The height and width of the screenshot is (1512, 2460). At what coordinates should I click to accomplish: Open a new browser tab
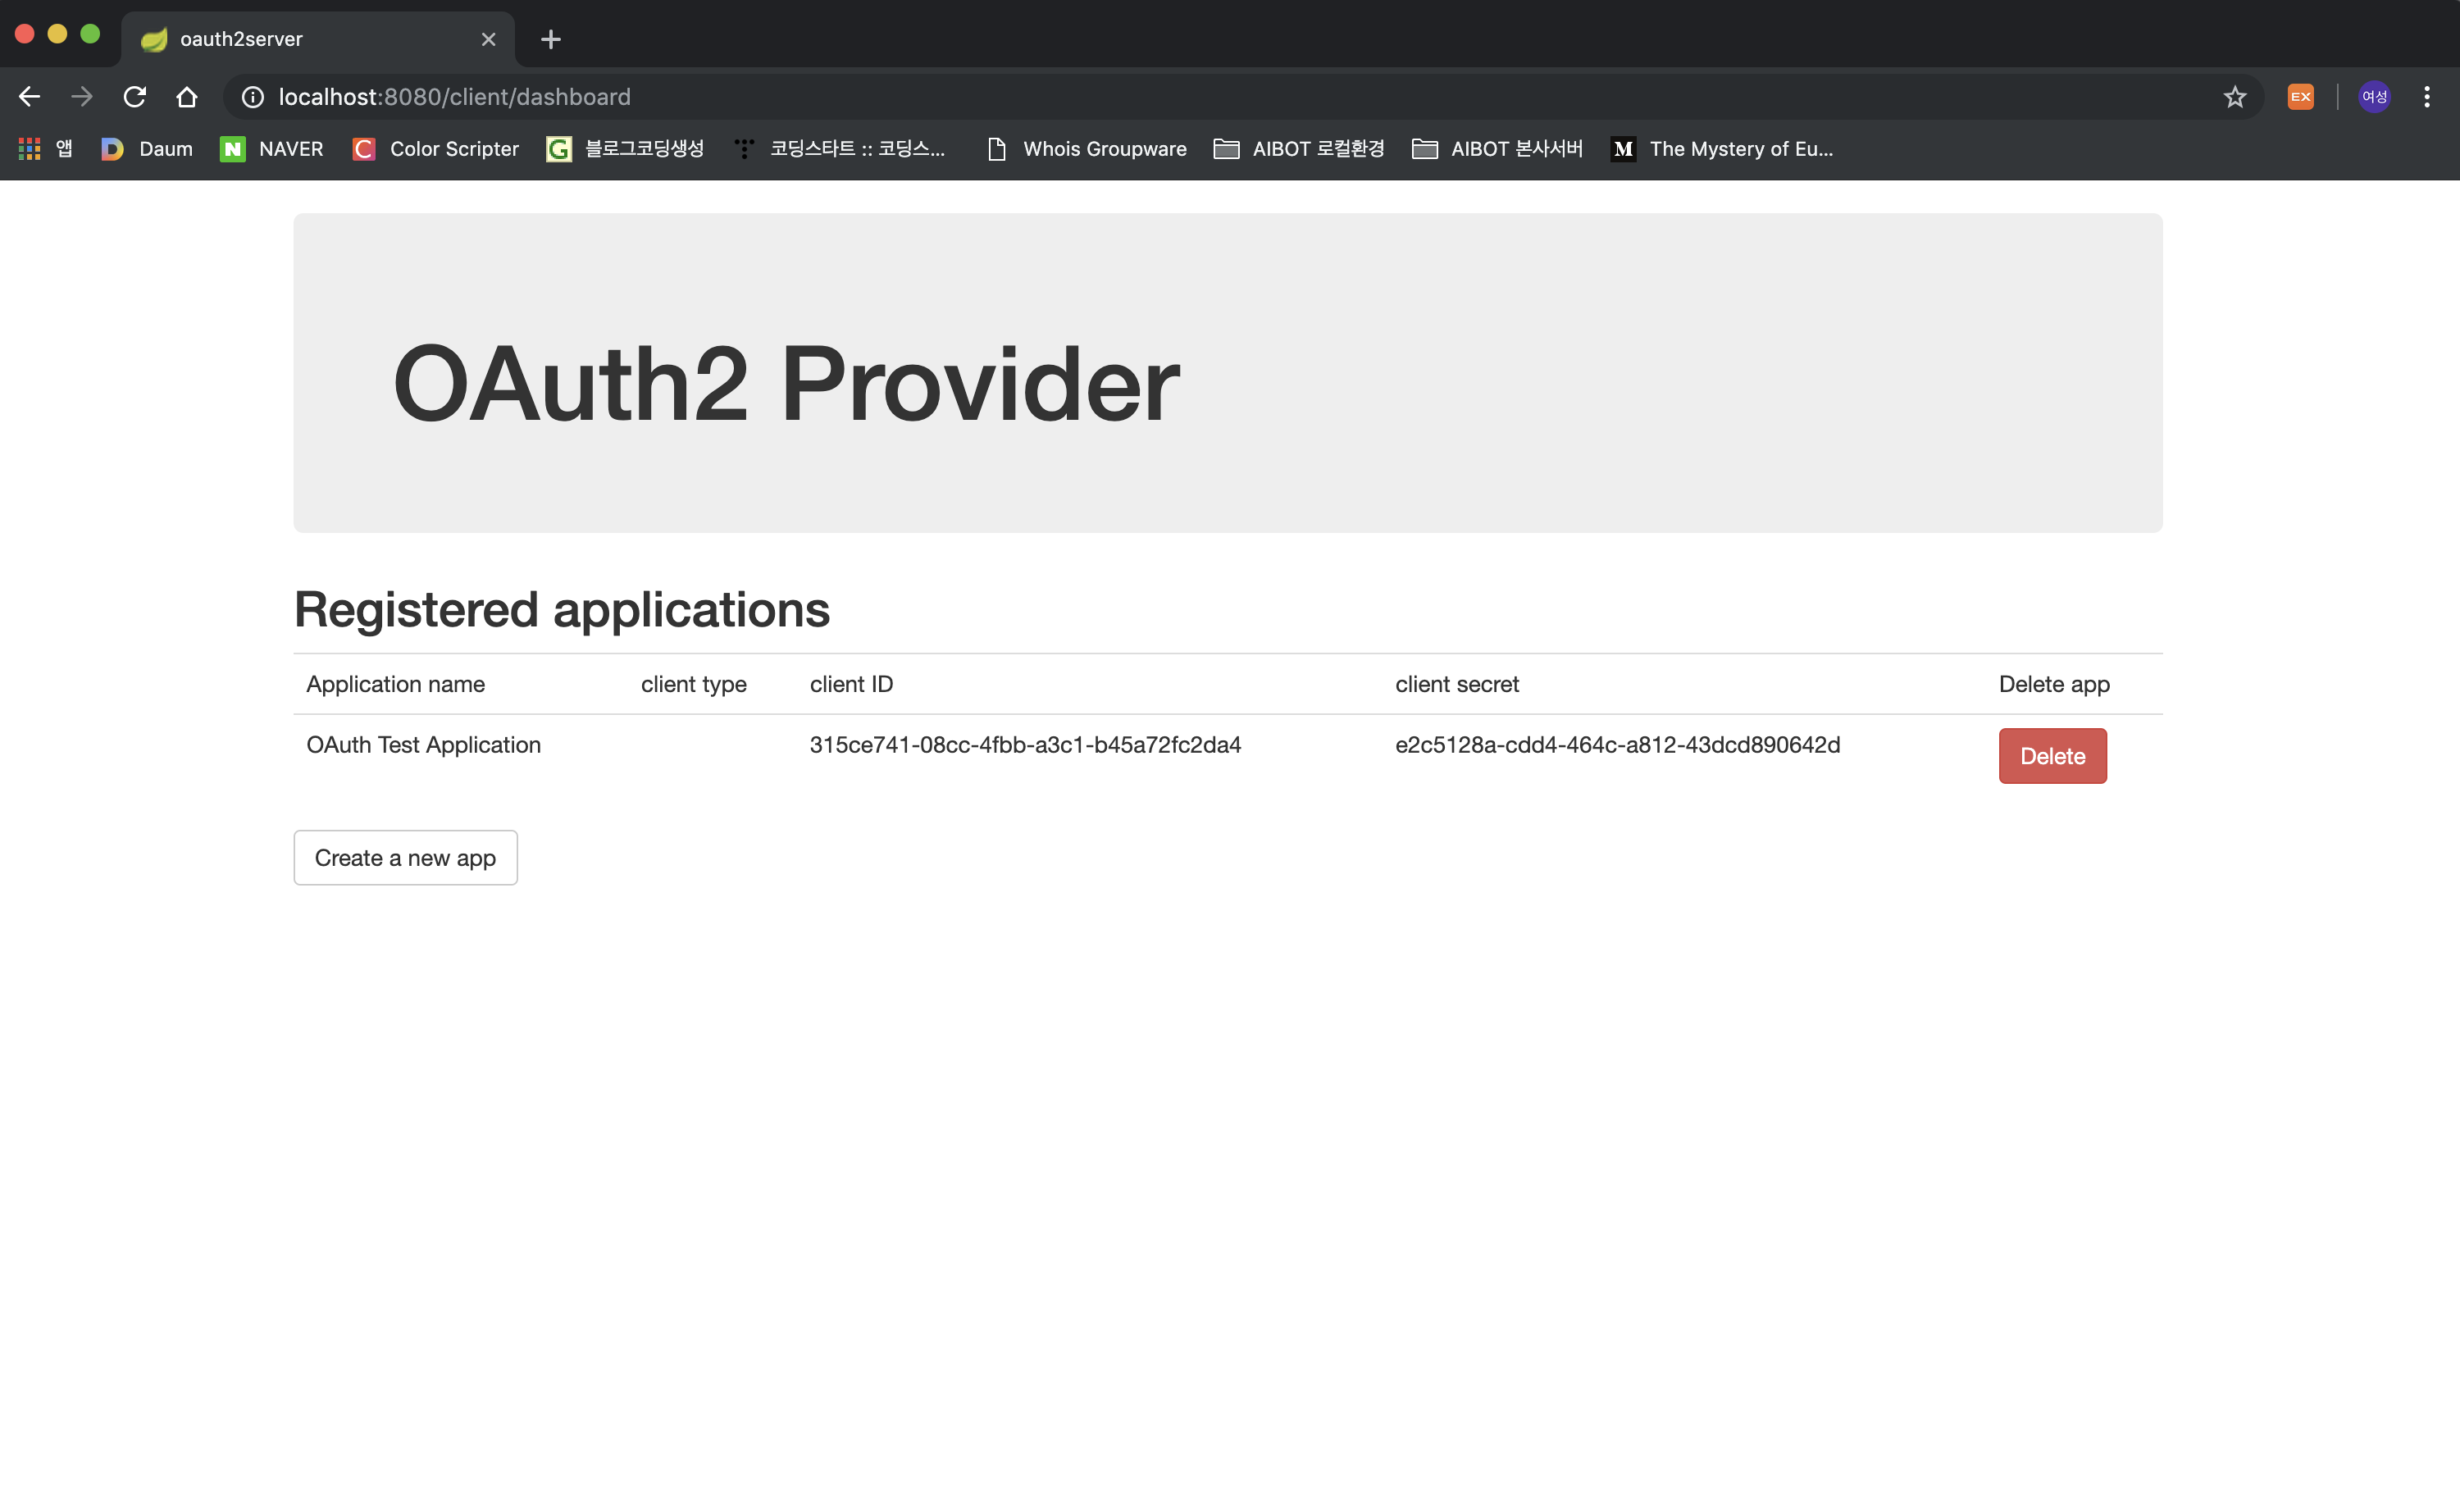550,39
